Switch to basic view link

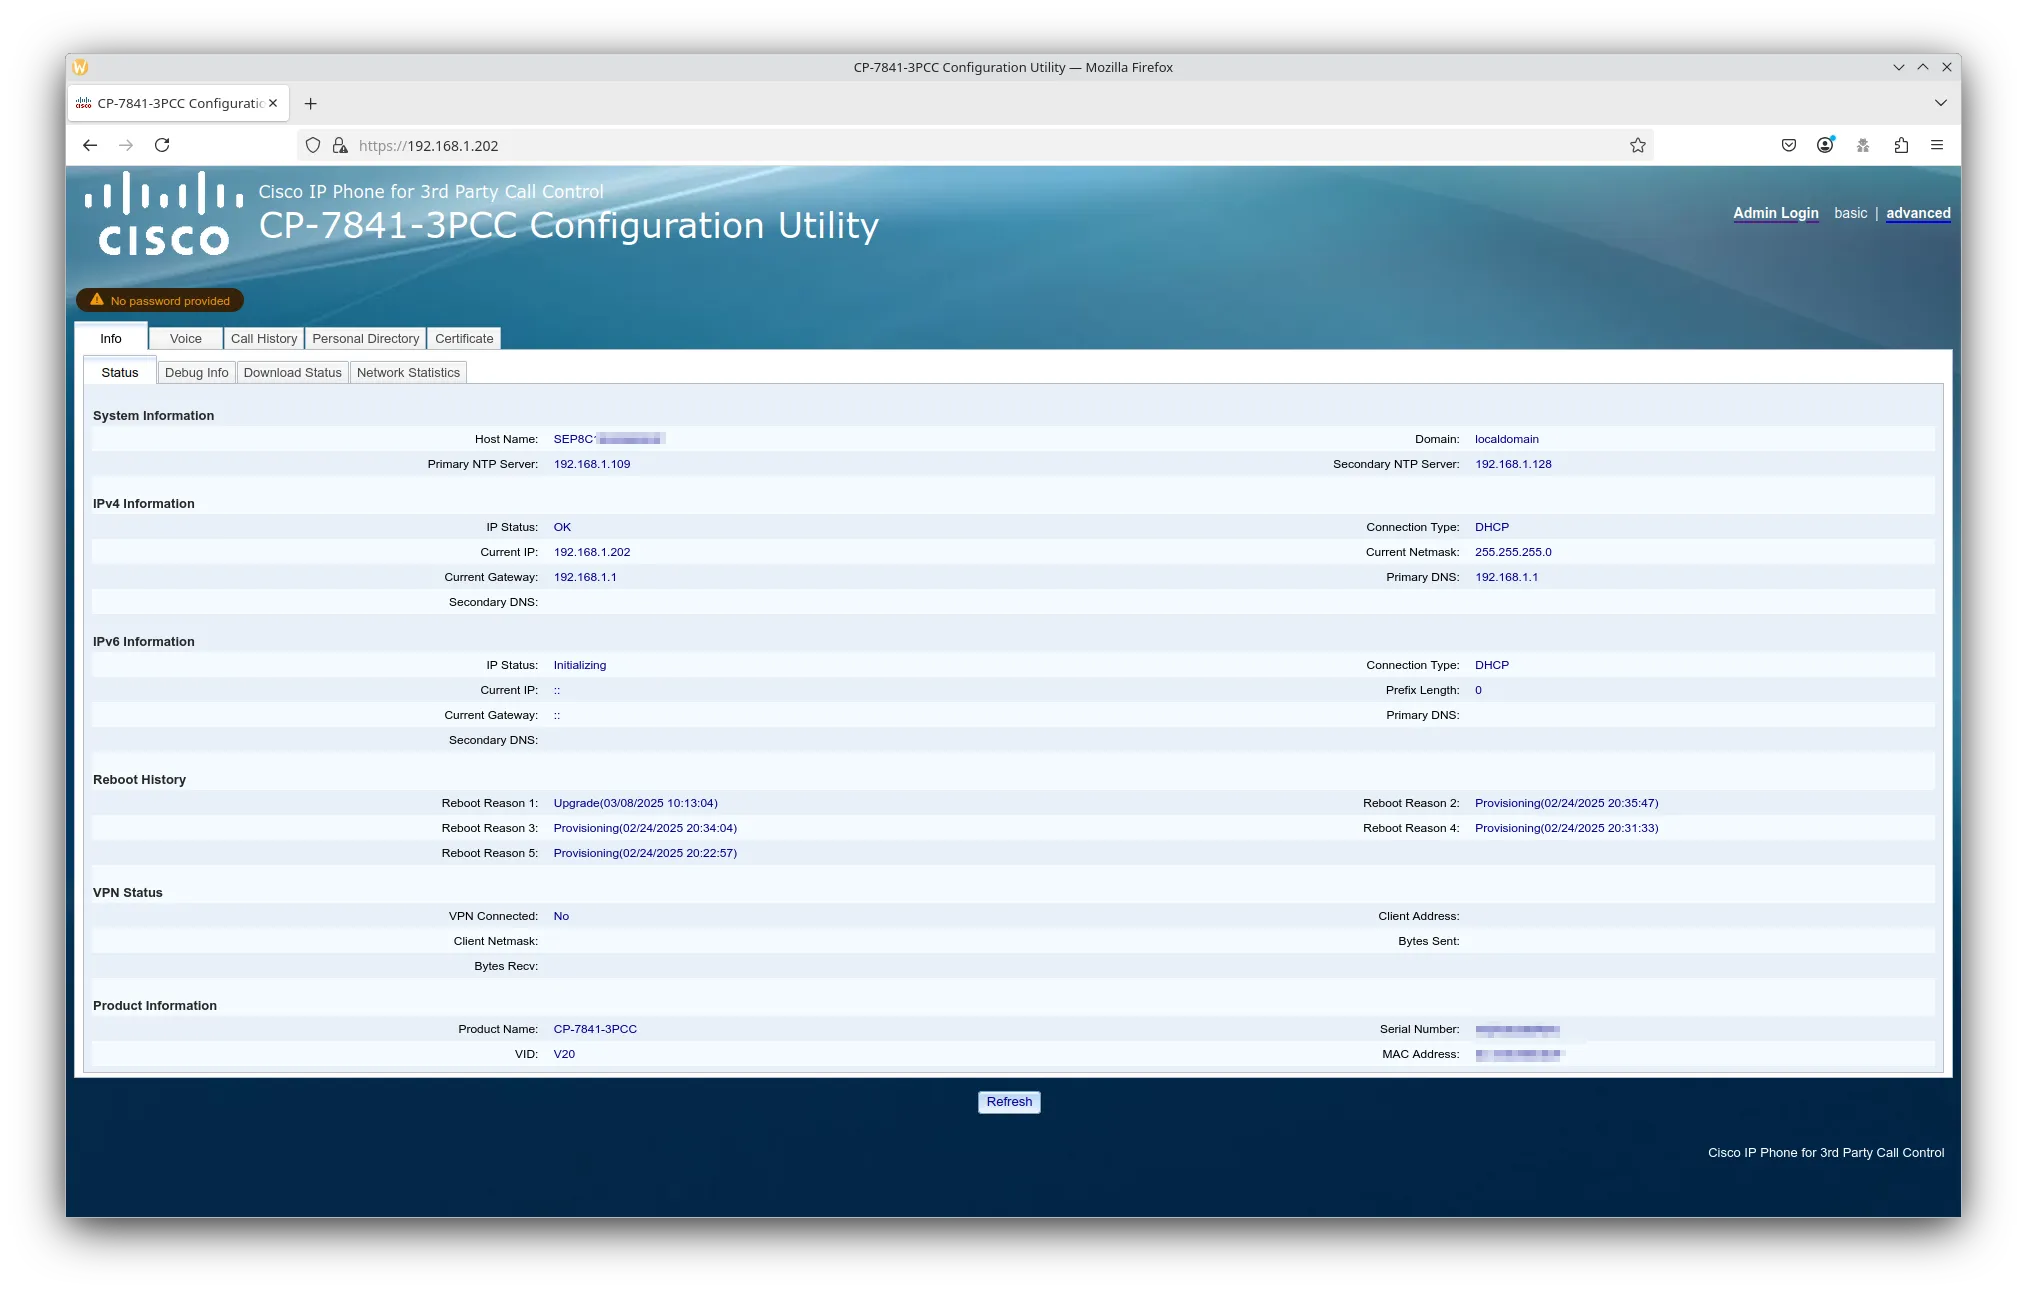pyautogui.click(x=1851, y=213)
